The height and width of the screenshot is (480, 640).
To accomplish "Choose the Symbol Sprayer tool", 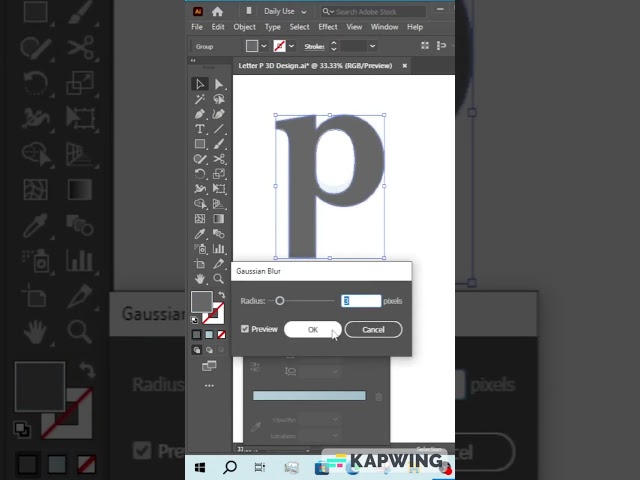I will pyautogui.click(x=200, y=249).
